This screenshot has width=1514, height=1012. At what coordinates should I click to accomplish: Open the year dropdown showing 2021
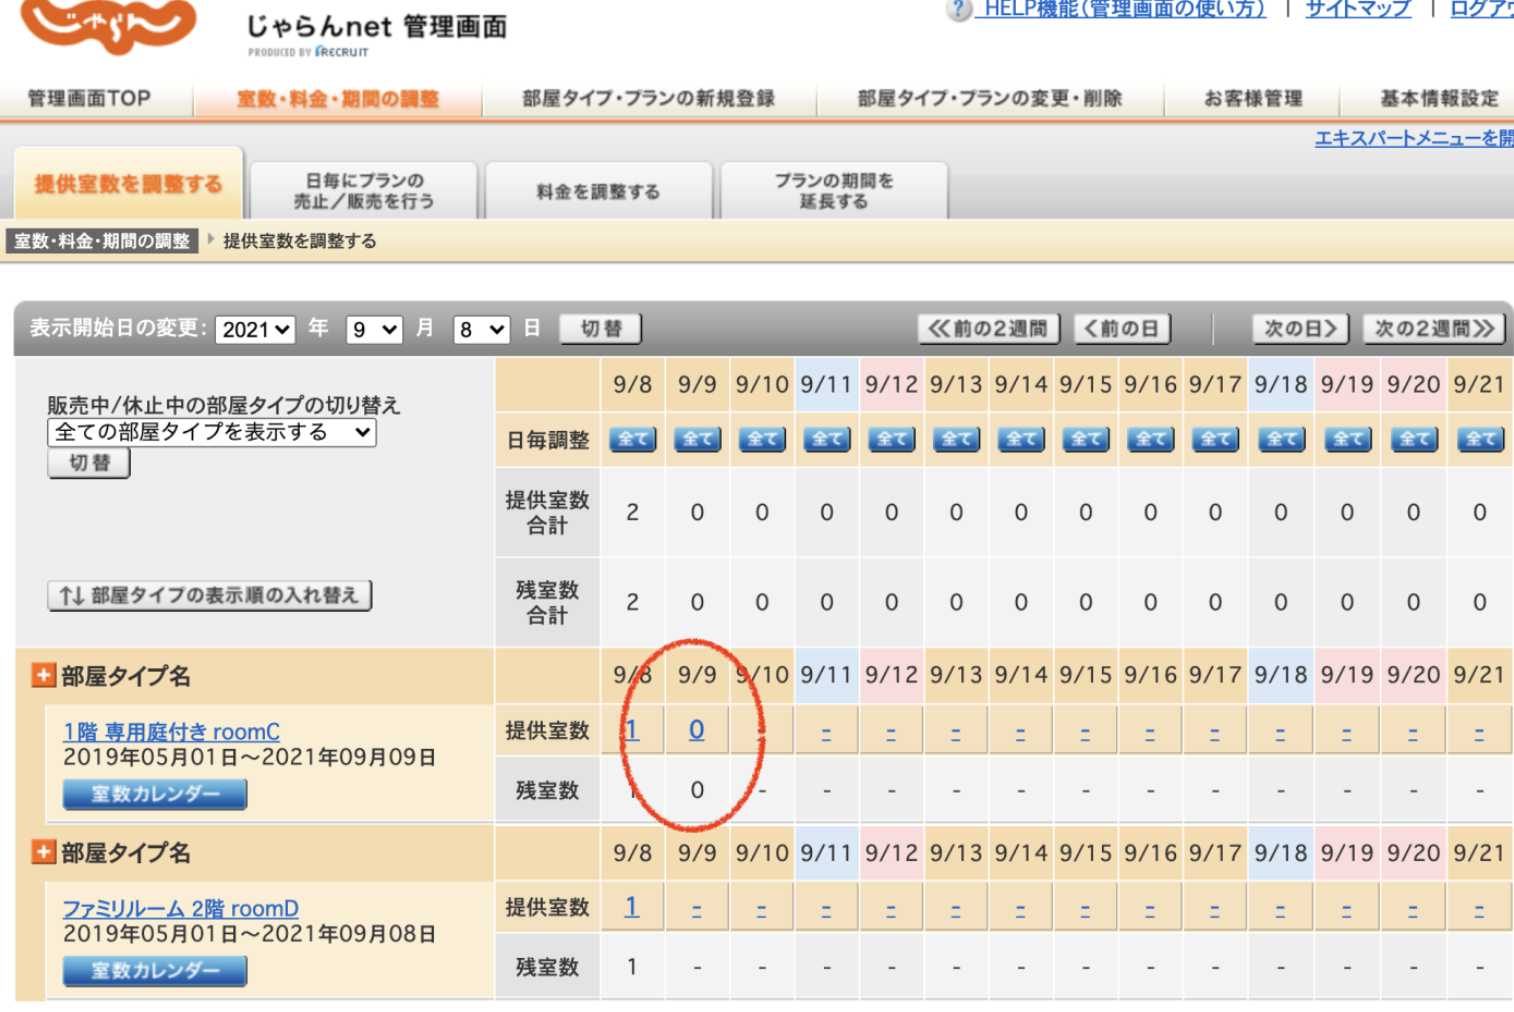click(x=255, y=329)
